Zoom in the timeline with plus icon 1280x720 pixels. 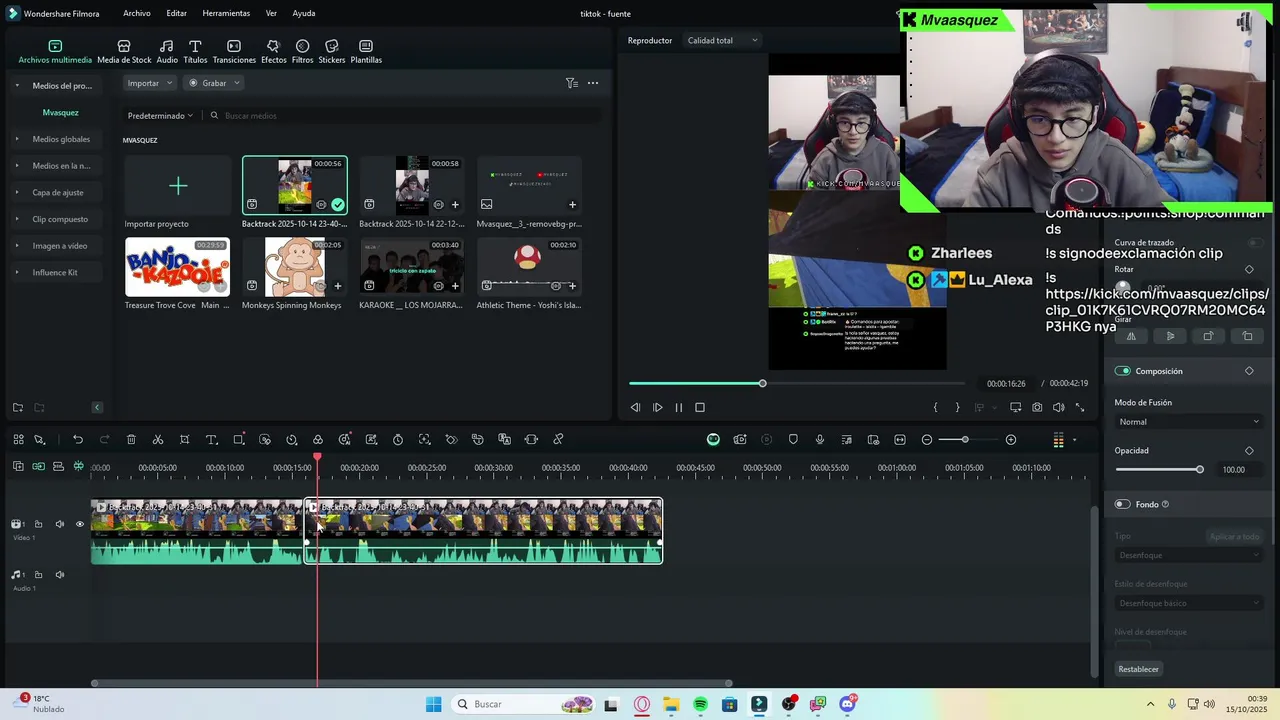(1011, 440)
